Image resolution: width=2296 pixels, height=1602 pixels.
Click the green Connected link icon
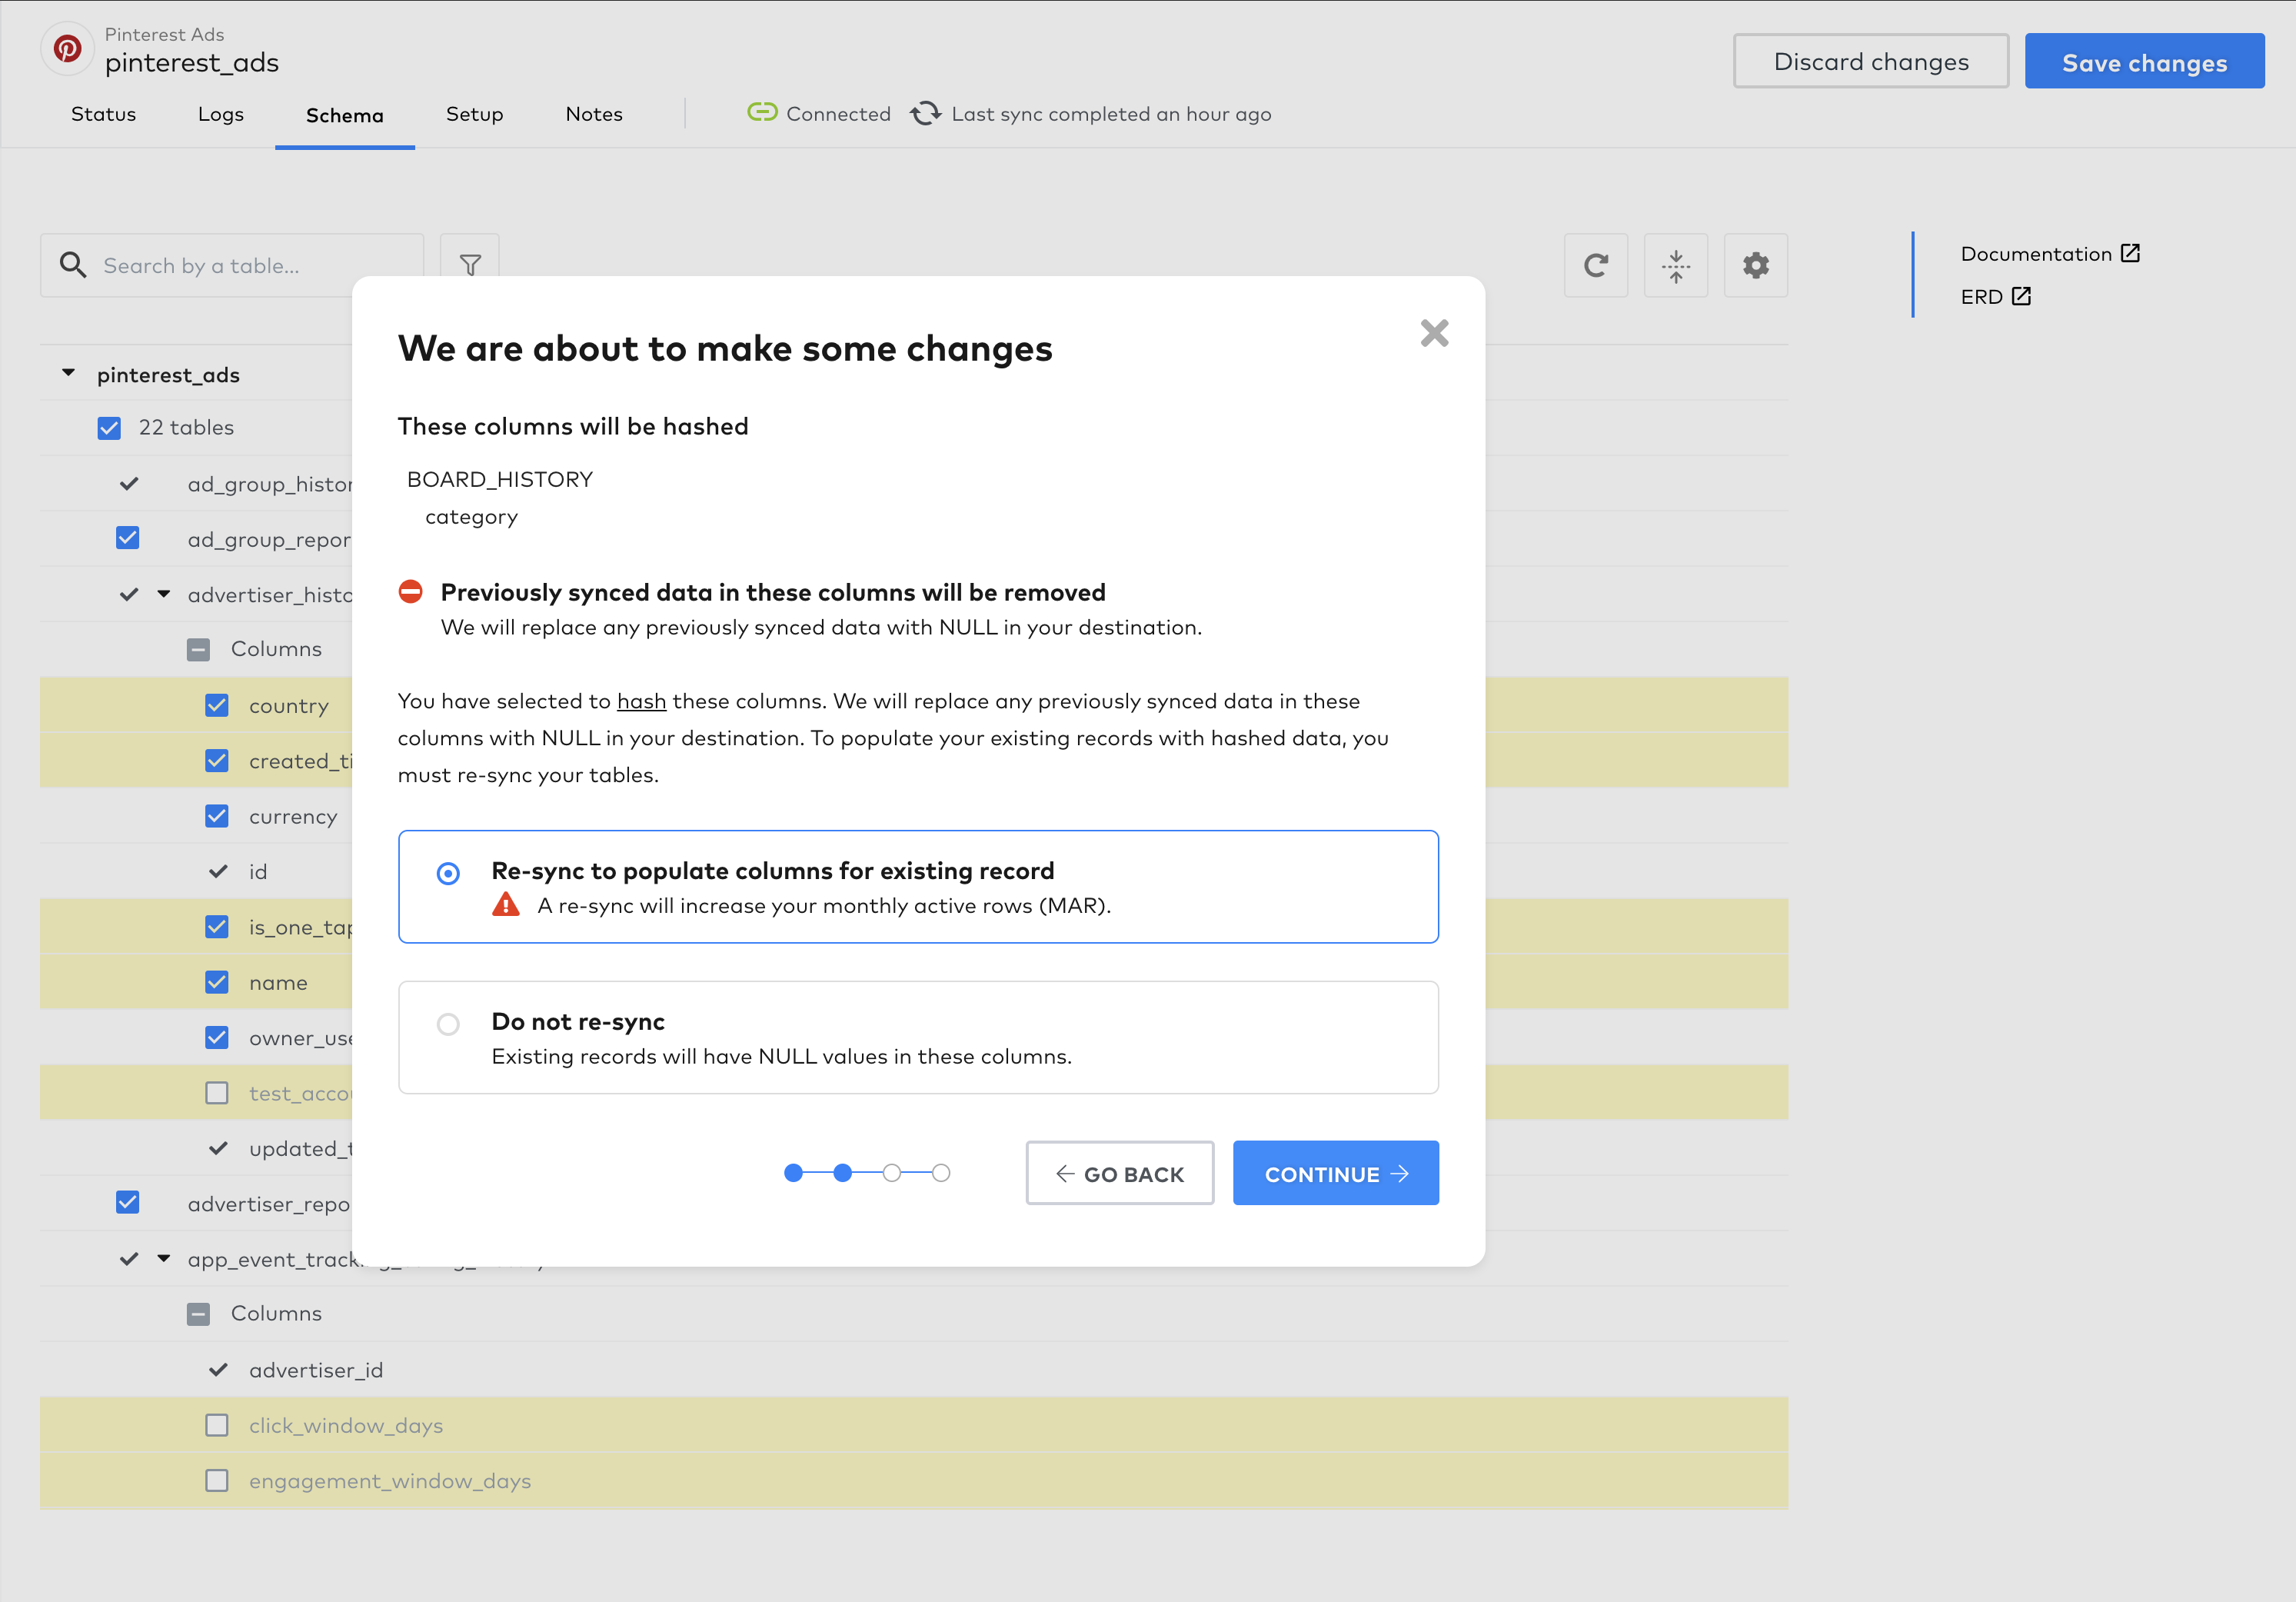[x=762, y=113]
